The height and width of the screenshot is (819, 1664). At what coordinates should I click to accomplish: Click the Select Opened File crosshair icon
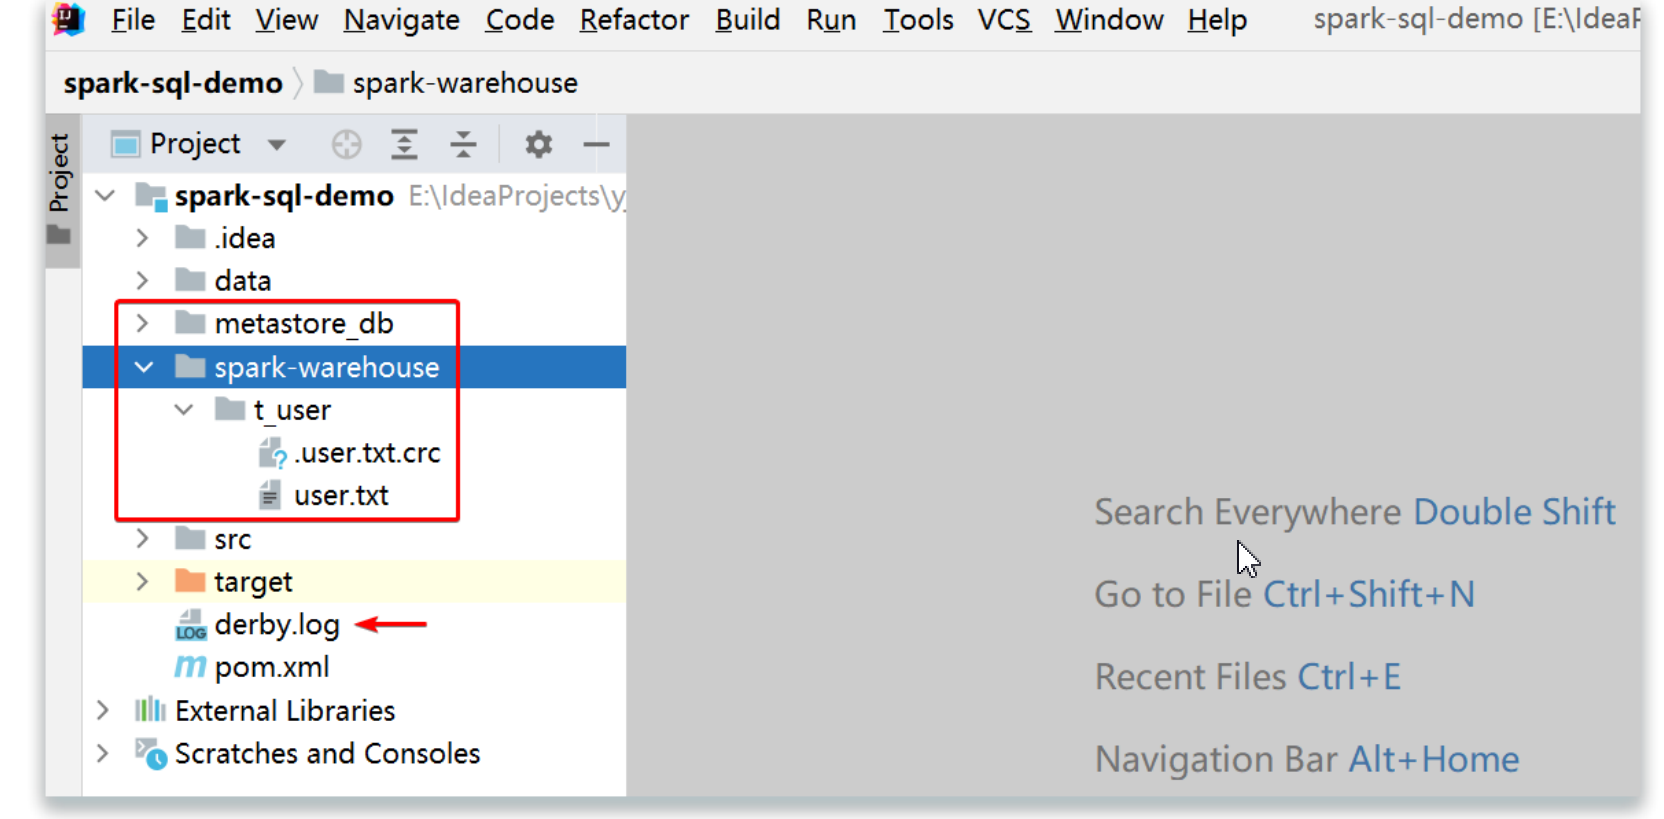(x=346, y=145)
